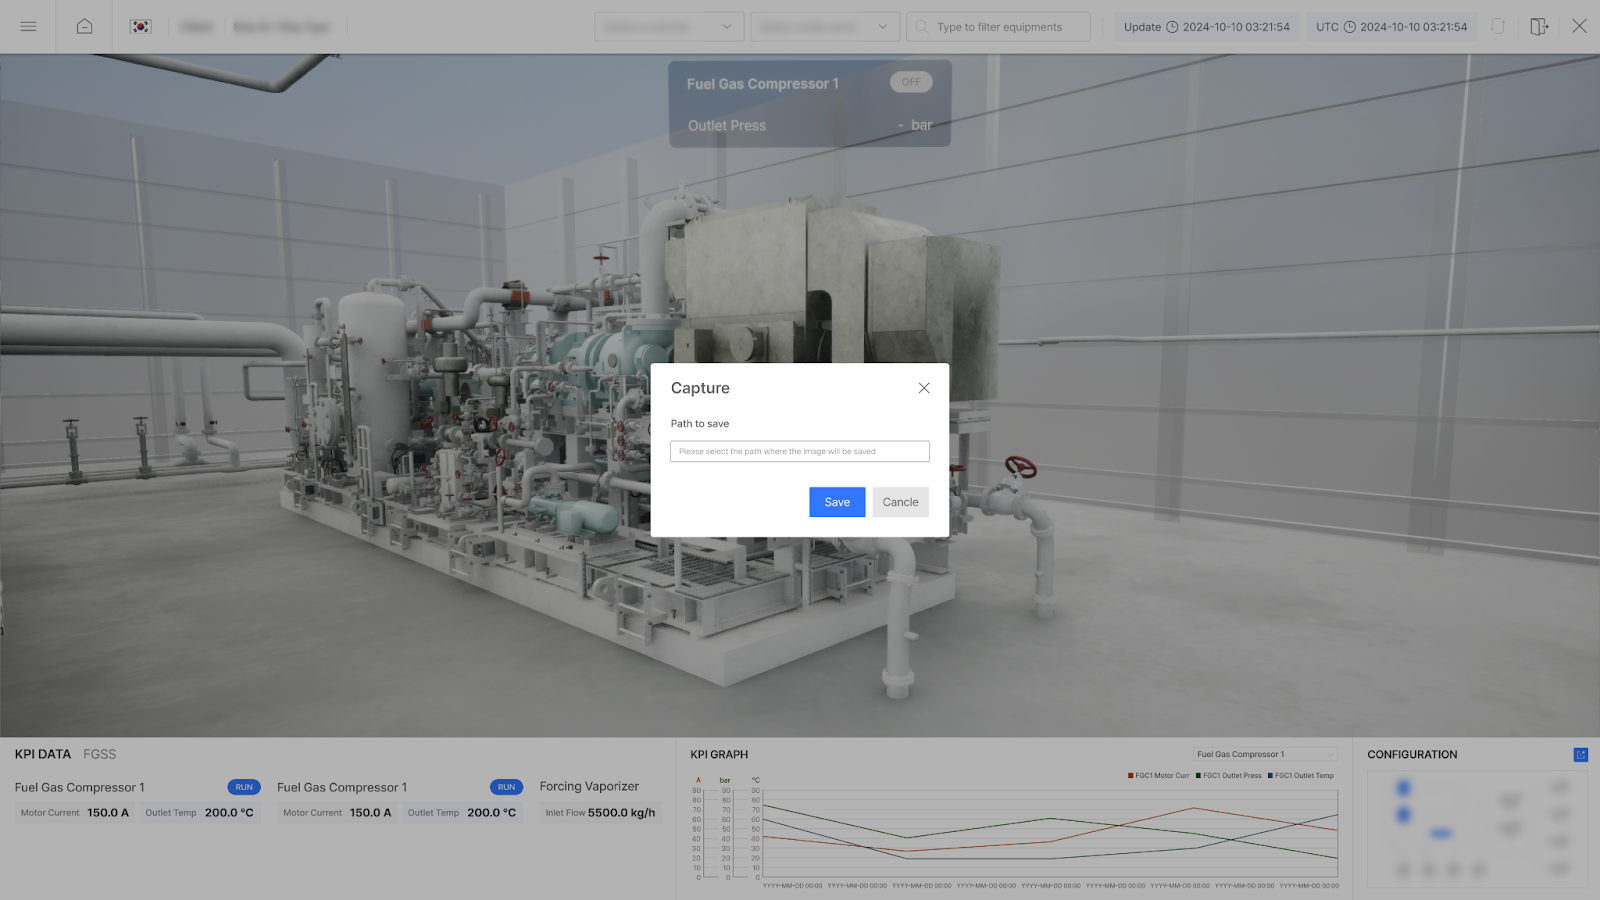This screenshot has width=1600, height=900.
Task: Expand the KPI Graph equipment dropdown
Action: pyautogui.click(x=1265, y=754)
